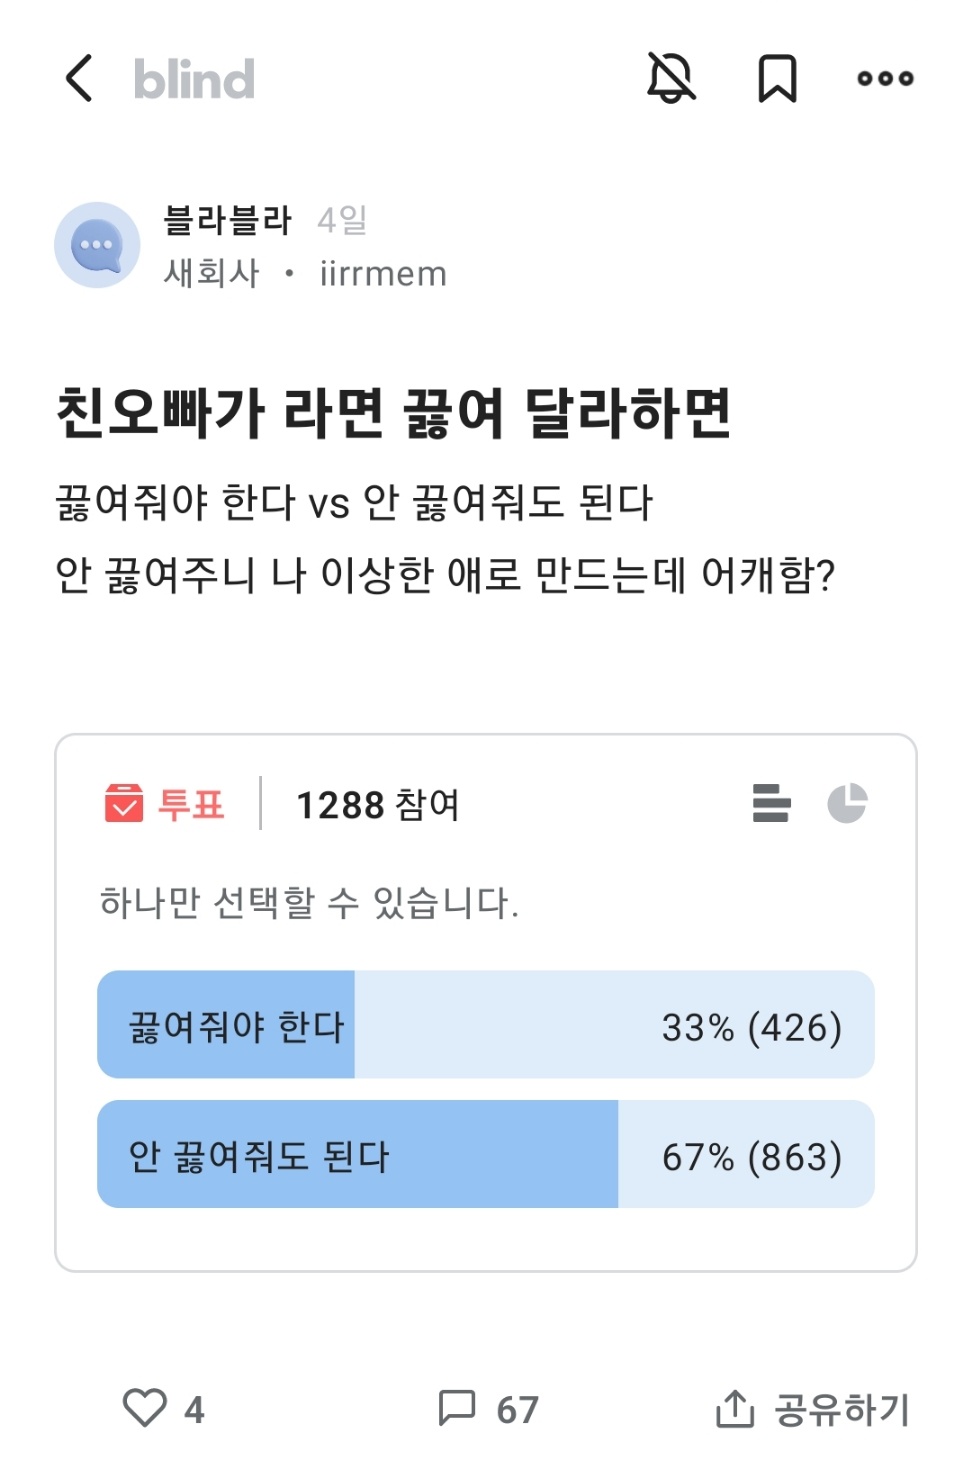Viewport: 972px width, 1473px height.
Task: Open the three-dot more options menu
Action: (885, 79)
